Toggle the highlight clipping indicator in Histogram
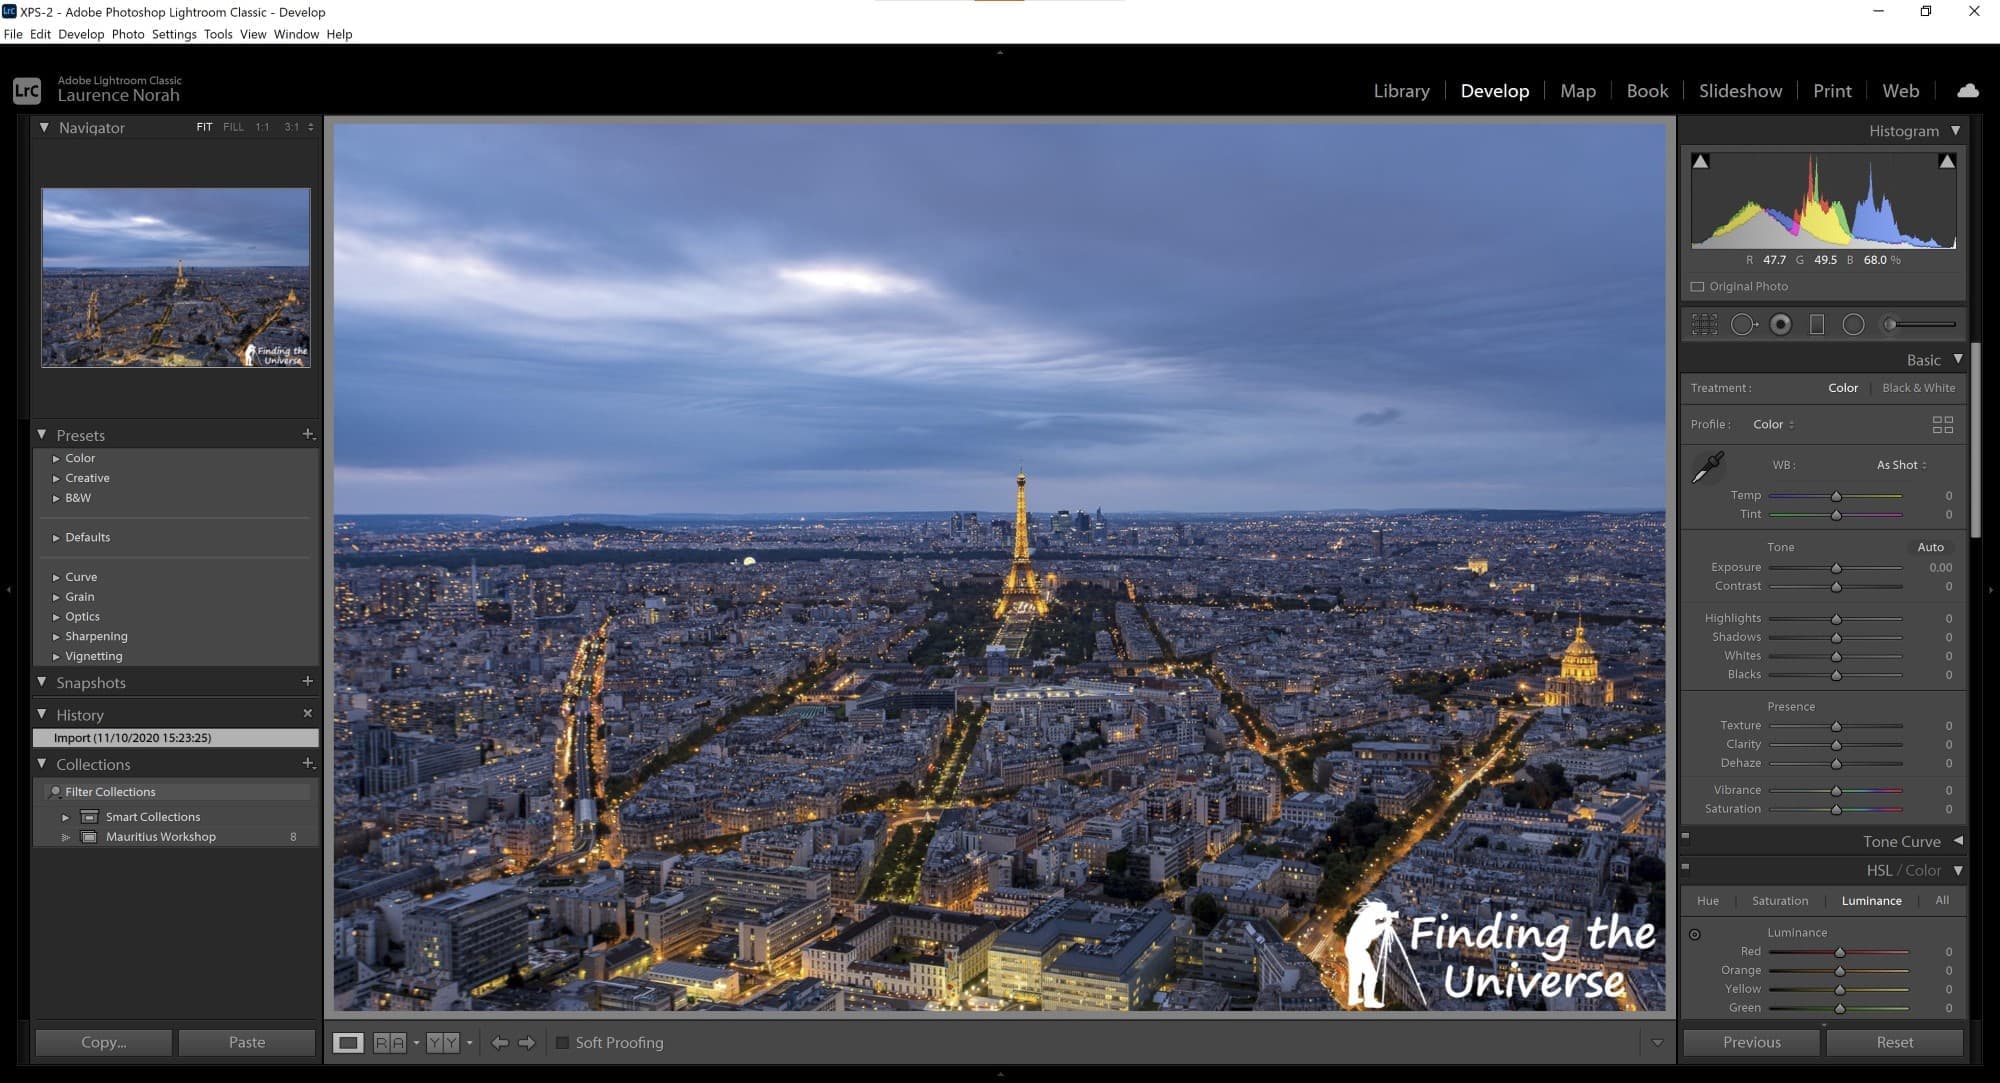The width and height of the screenshot is (2000, 1083). [1946, 161]
